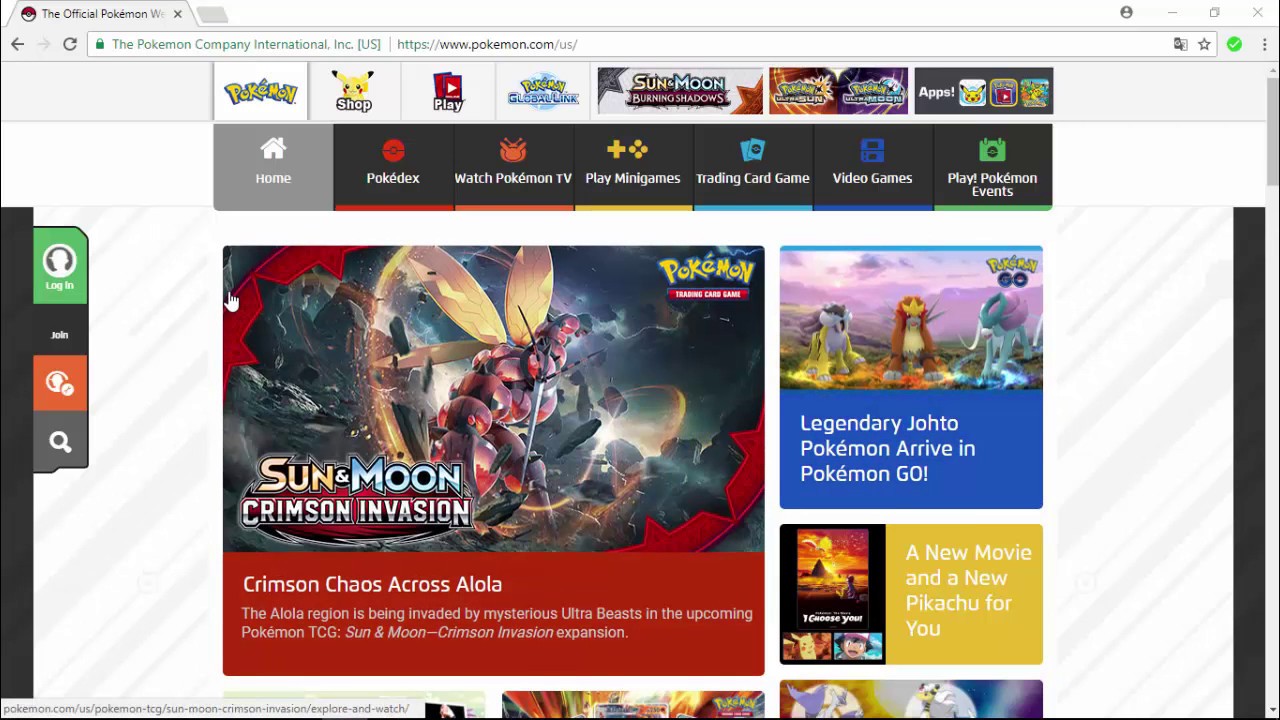Open Legendary Johto Pokémon Arrive in Pokémon GO link
Viewport: 1280px width, 720px height.
(x=888, y=449)
